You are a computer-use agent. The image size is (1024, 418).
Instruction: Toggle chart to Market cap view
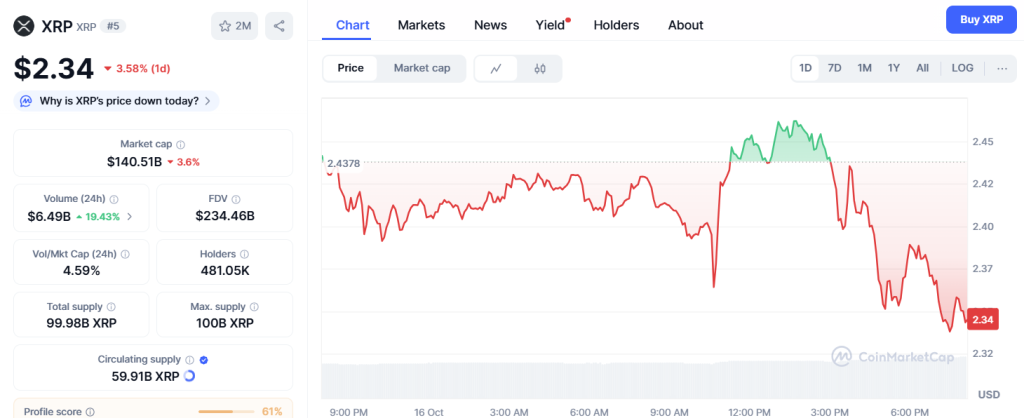click(x=421, y=68)
